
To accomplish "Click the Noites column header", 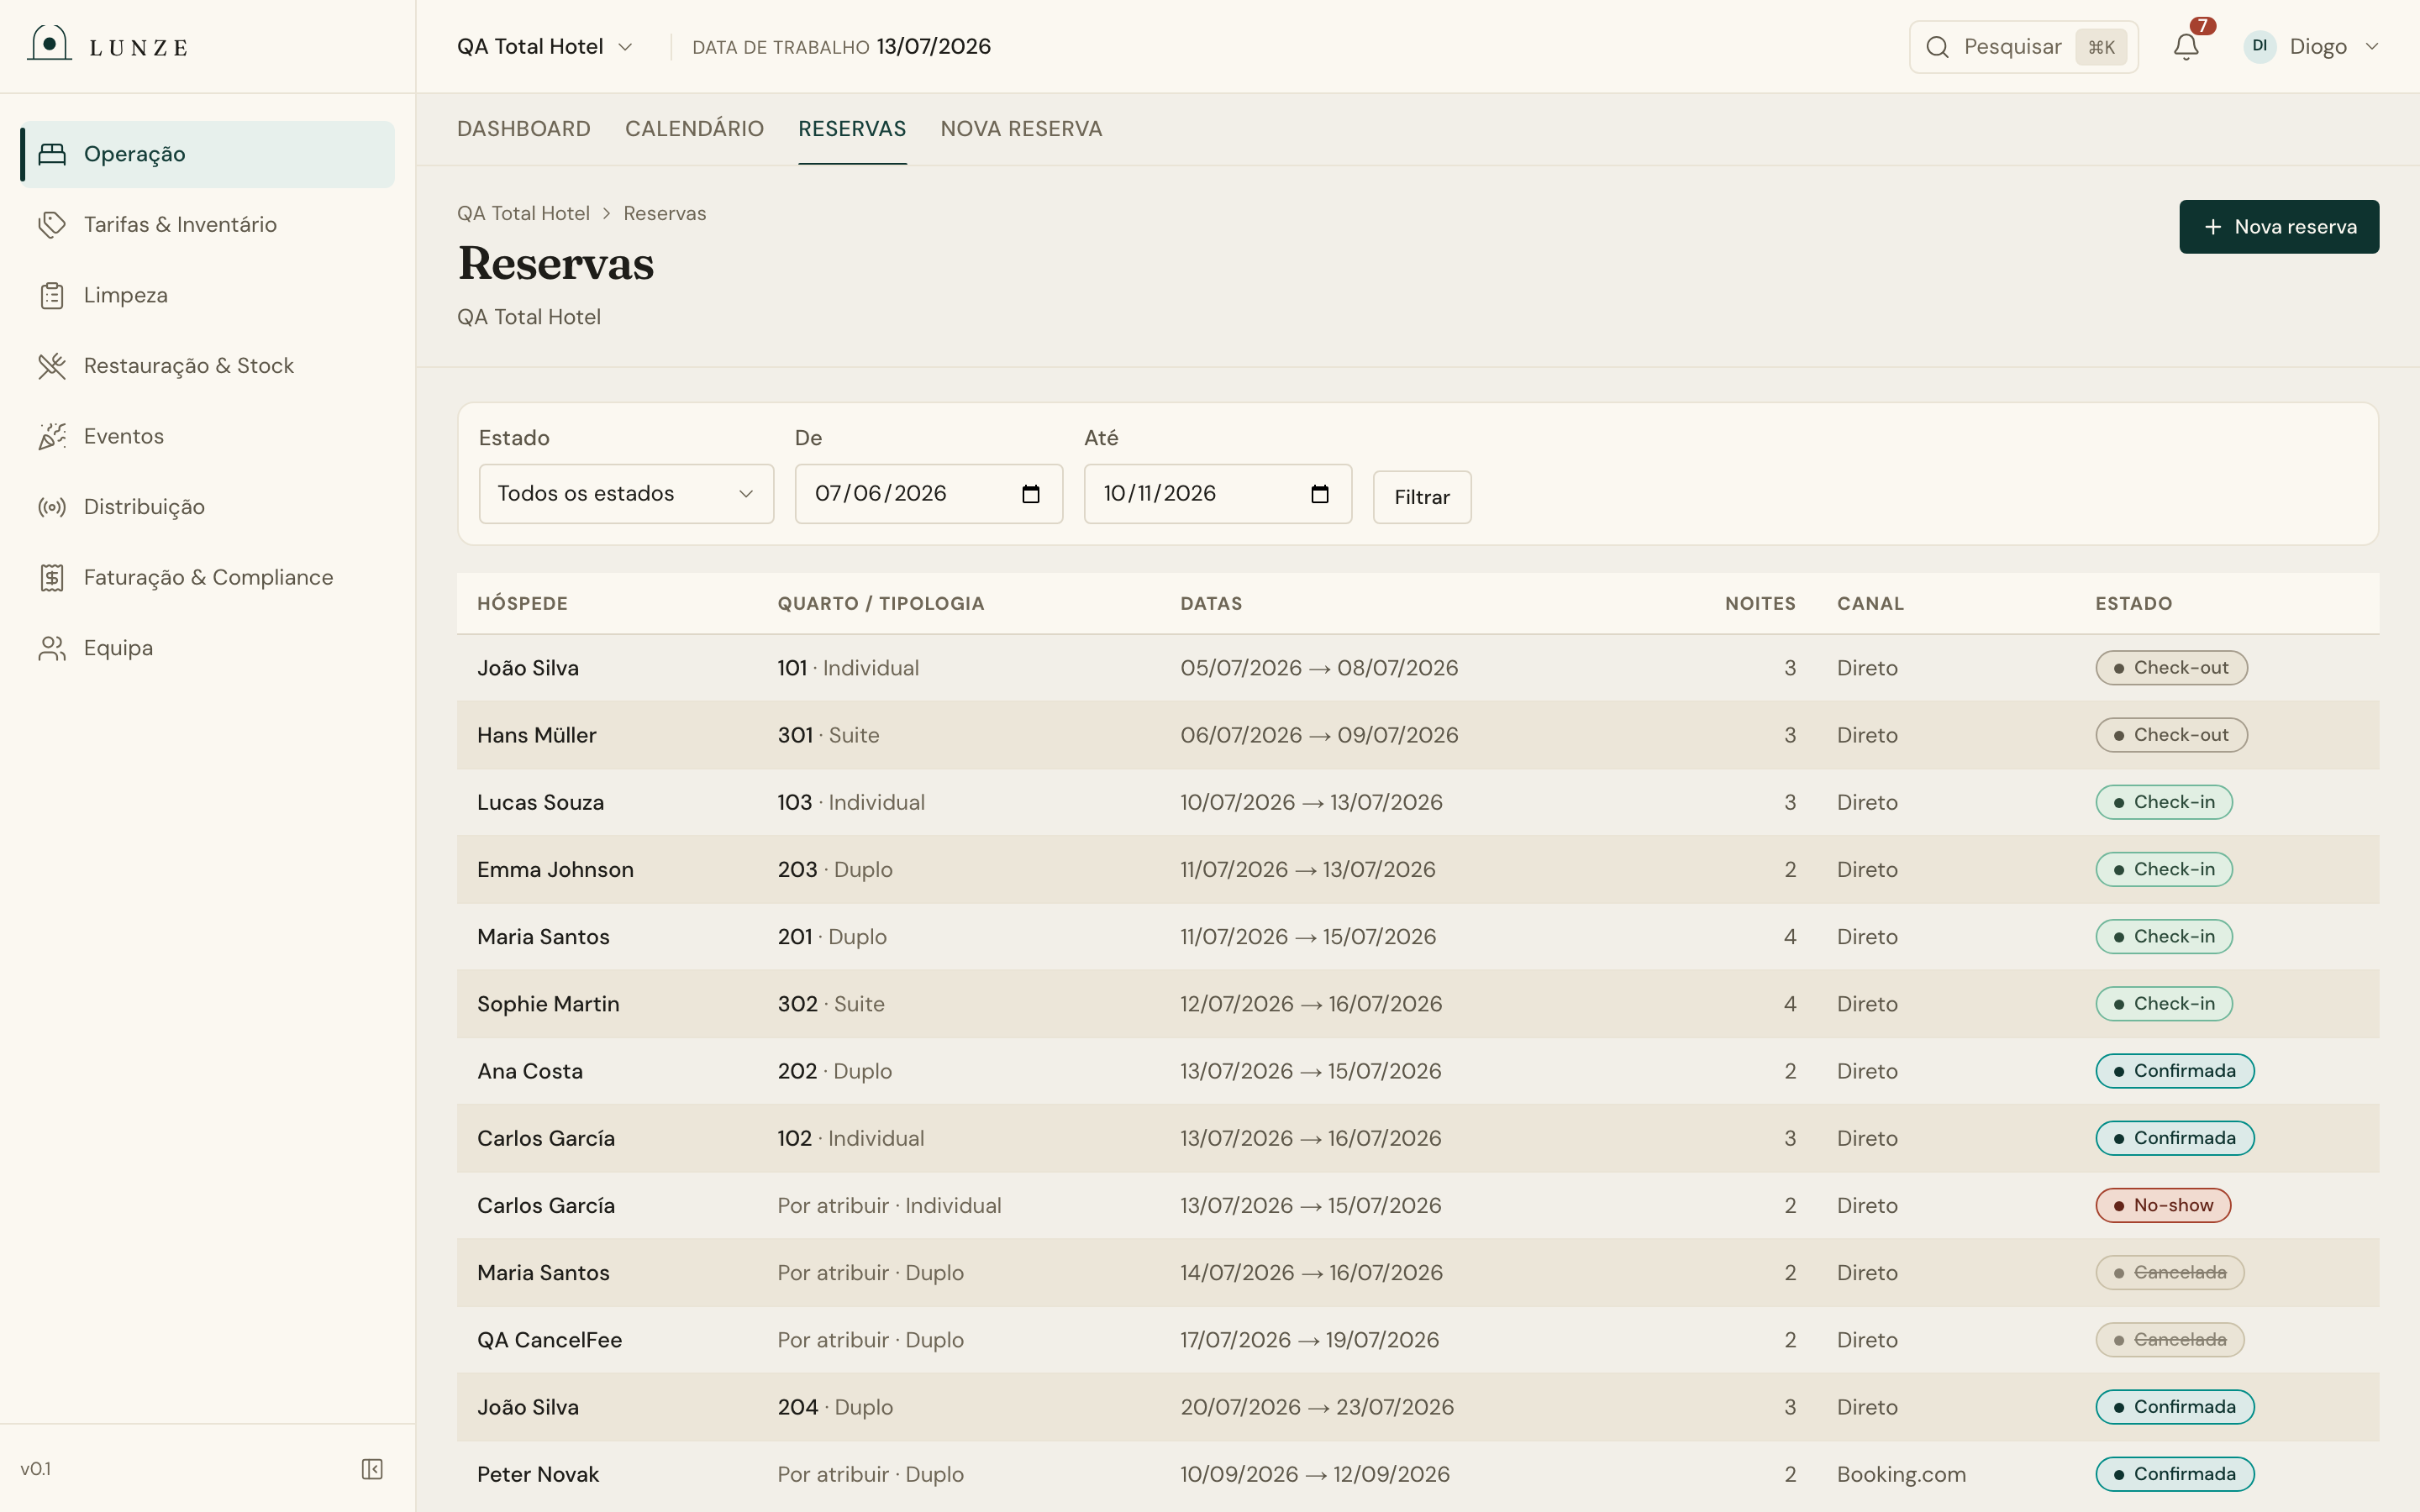I will pos(1760,603).
